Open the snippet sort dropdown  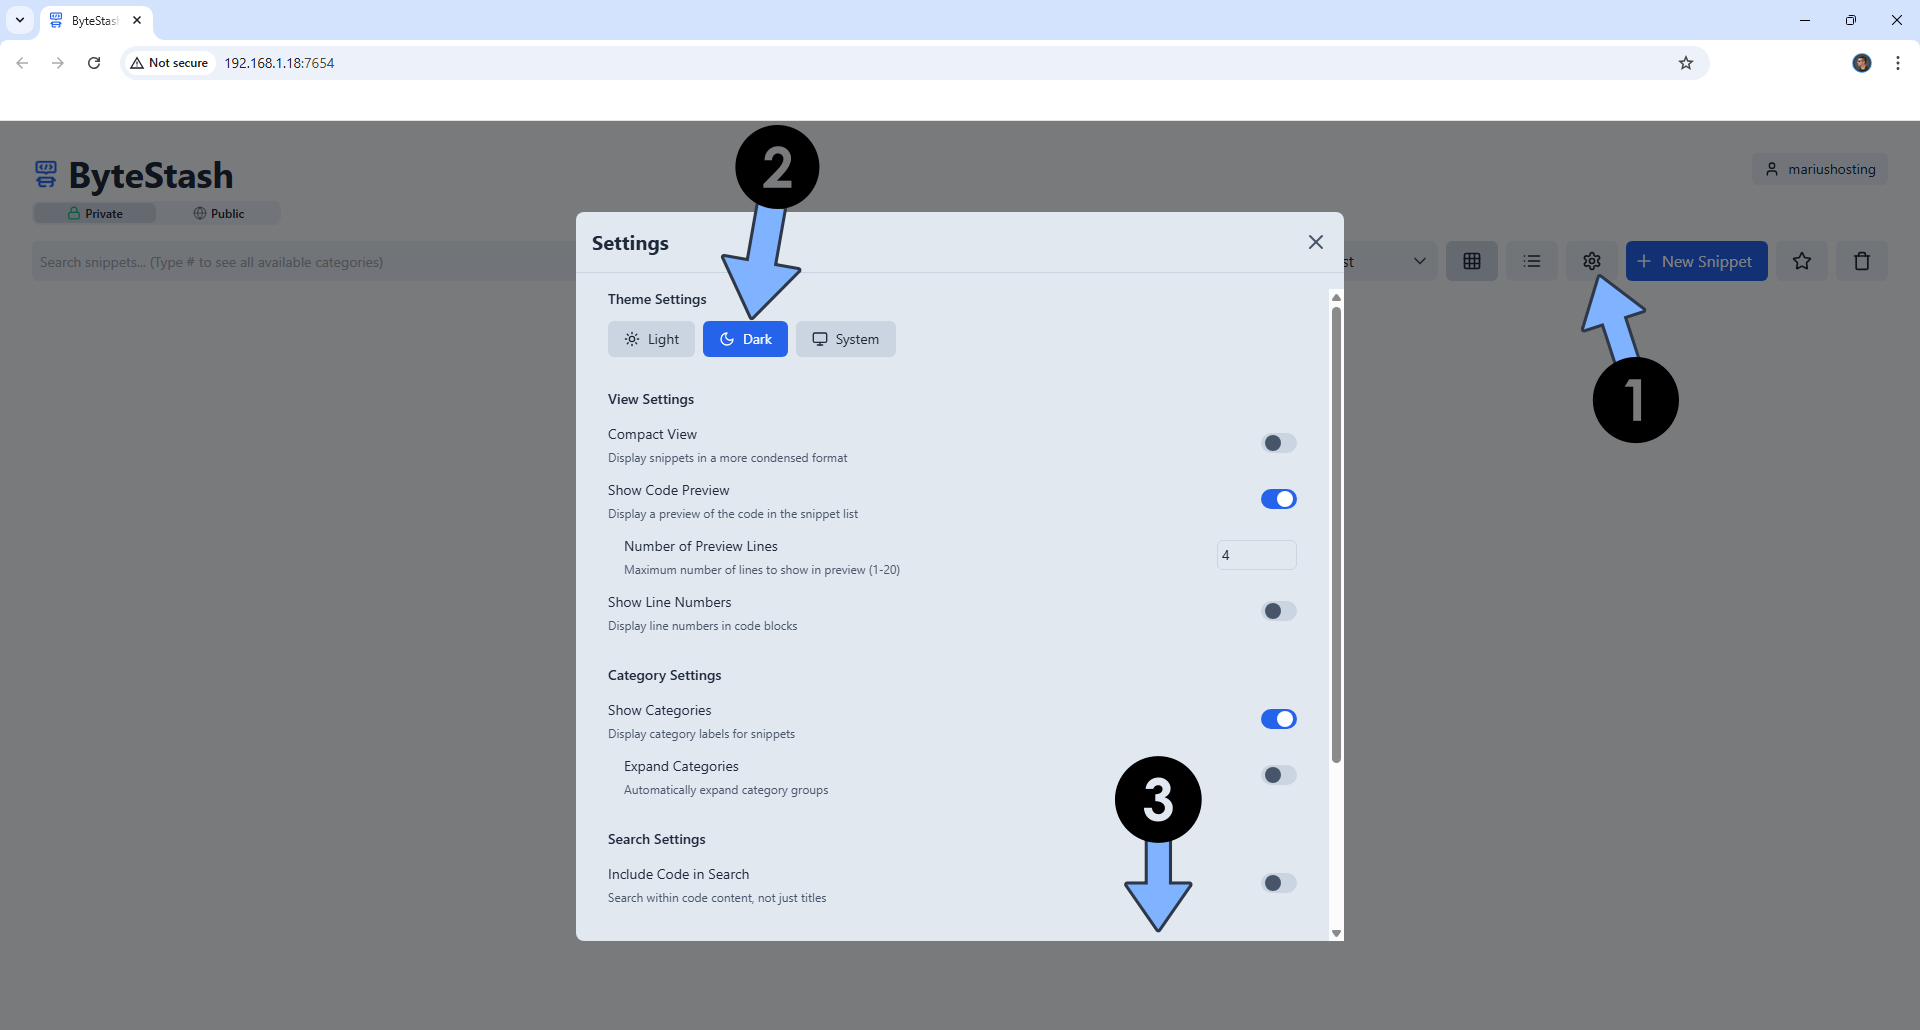(x=1420, y=260)
